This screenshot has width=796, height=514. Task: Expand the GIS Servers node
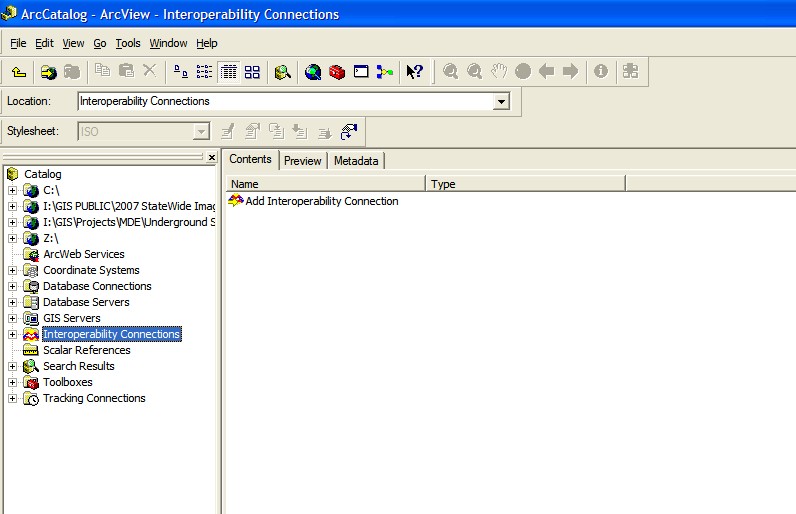[12, 319]
